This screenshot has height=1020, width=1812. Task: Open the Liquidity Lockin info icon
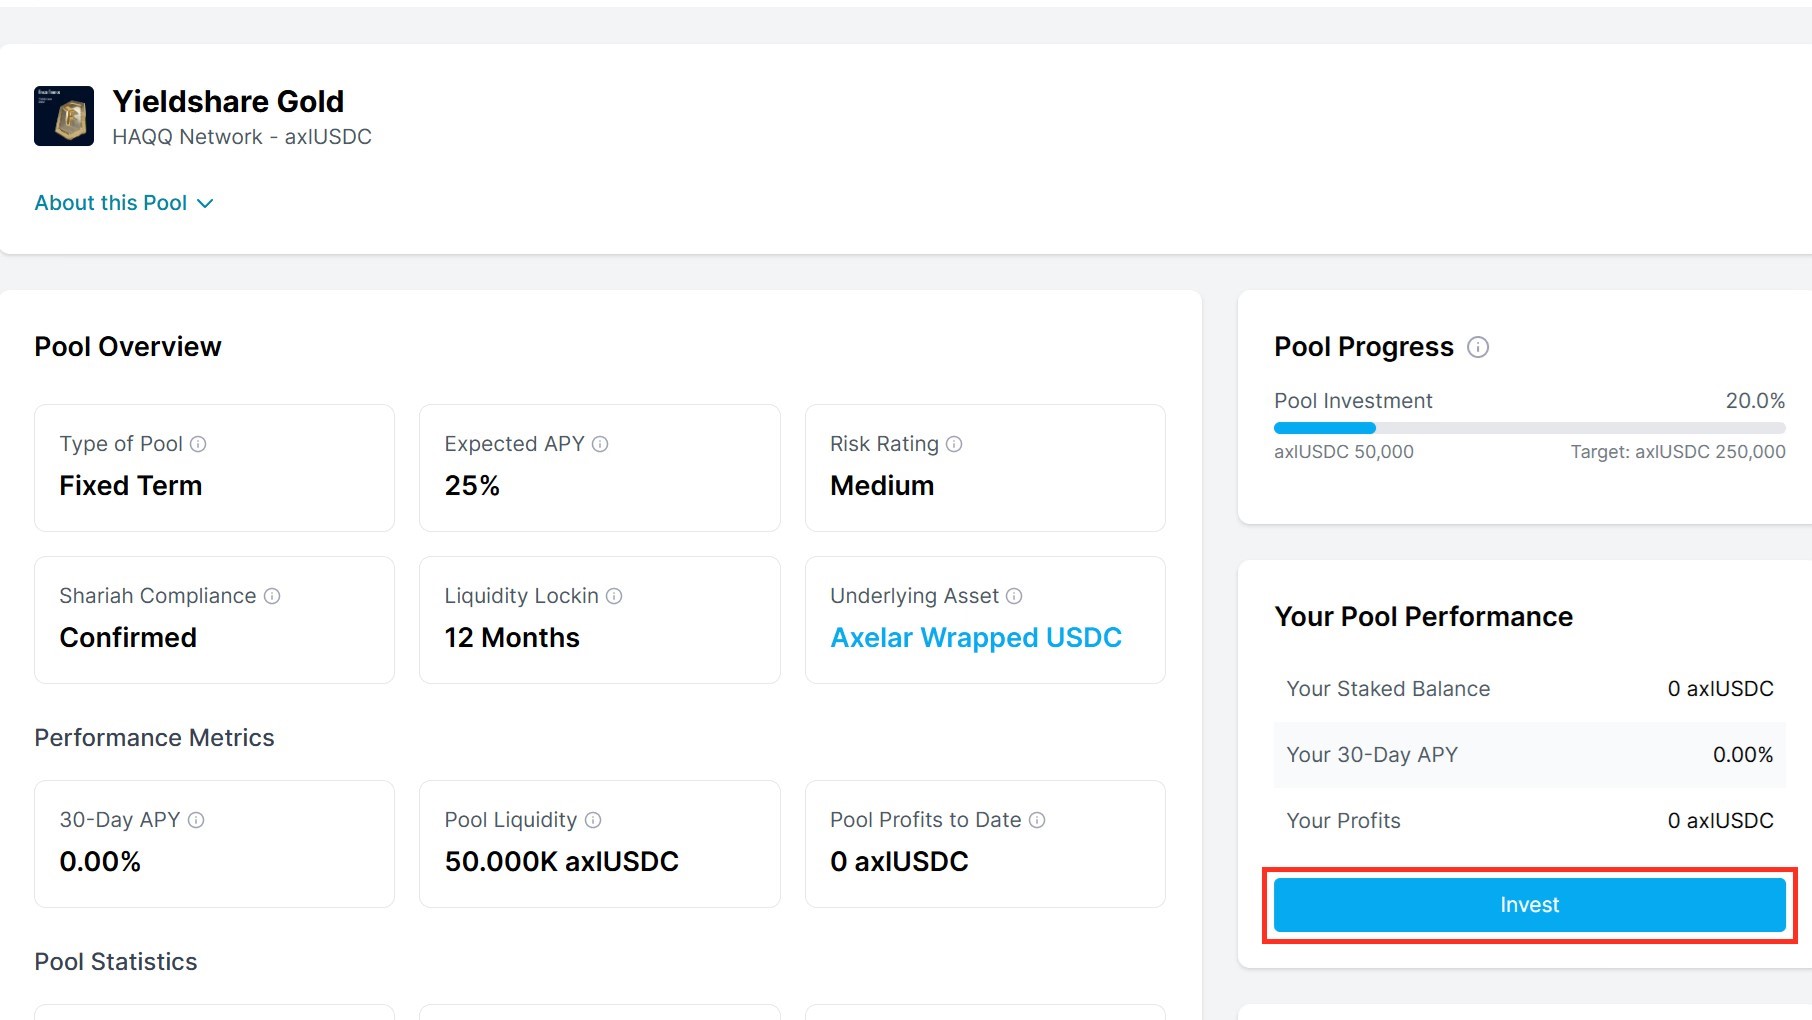(x=614, y=596)
